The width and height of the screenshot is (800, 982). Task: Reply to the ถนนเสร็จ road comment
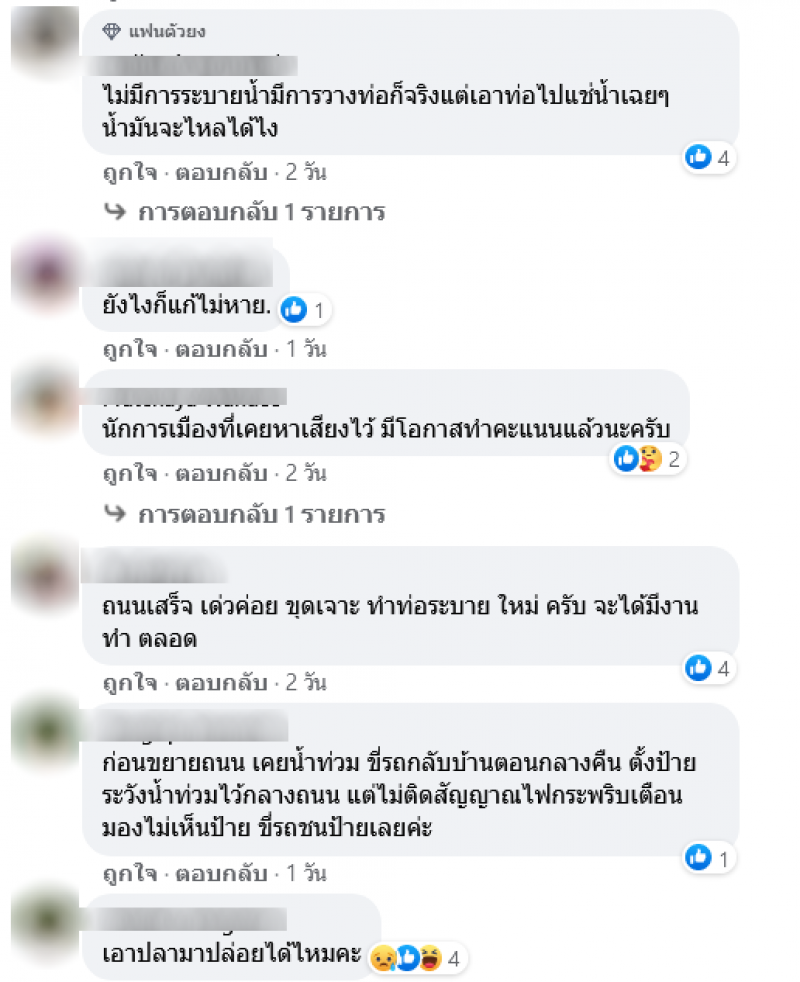pyautogui.click(x=221, y=683)
